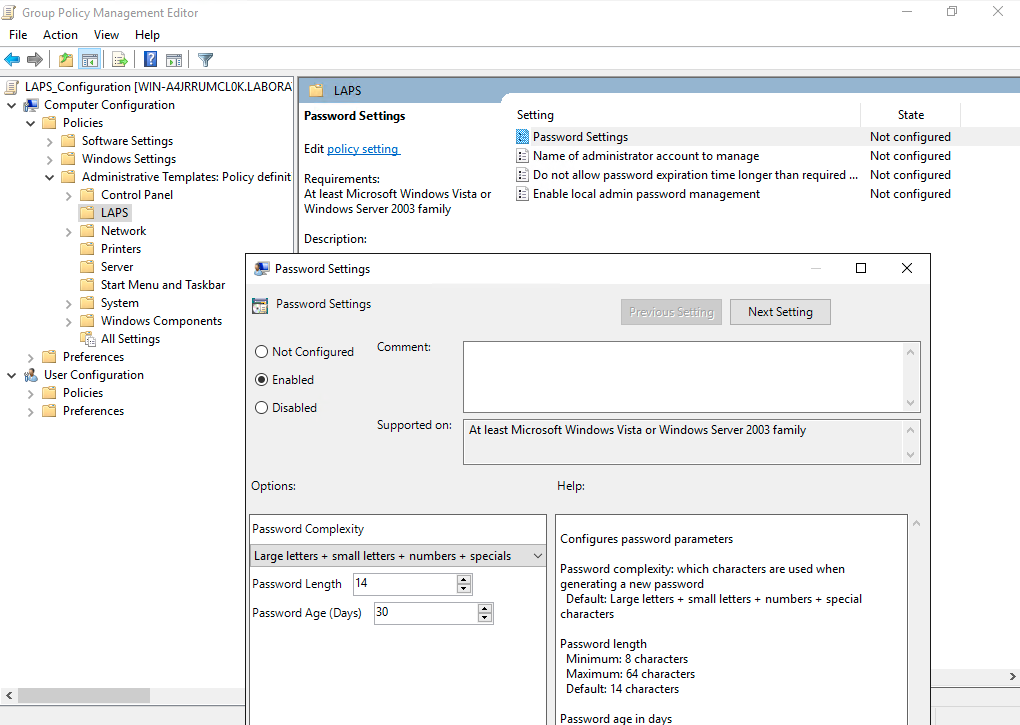This screenshot has height=725, width=1020.
Task: Click the Start Menu and Taskbar folder icon
Action: pyautogui.click(x=87, y=285)
